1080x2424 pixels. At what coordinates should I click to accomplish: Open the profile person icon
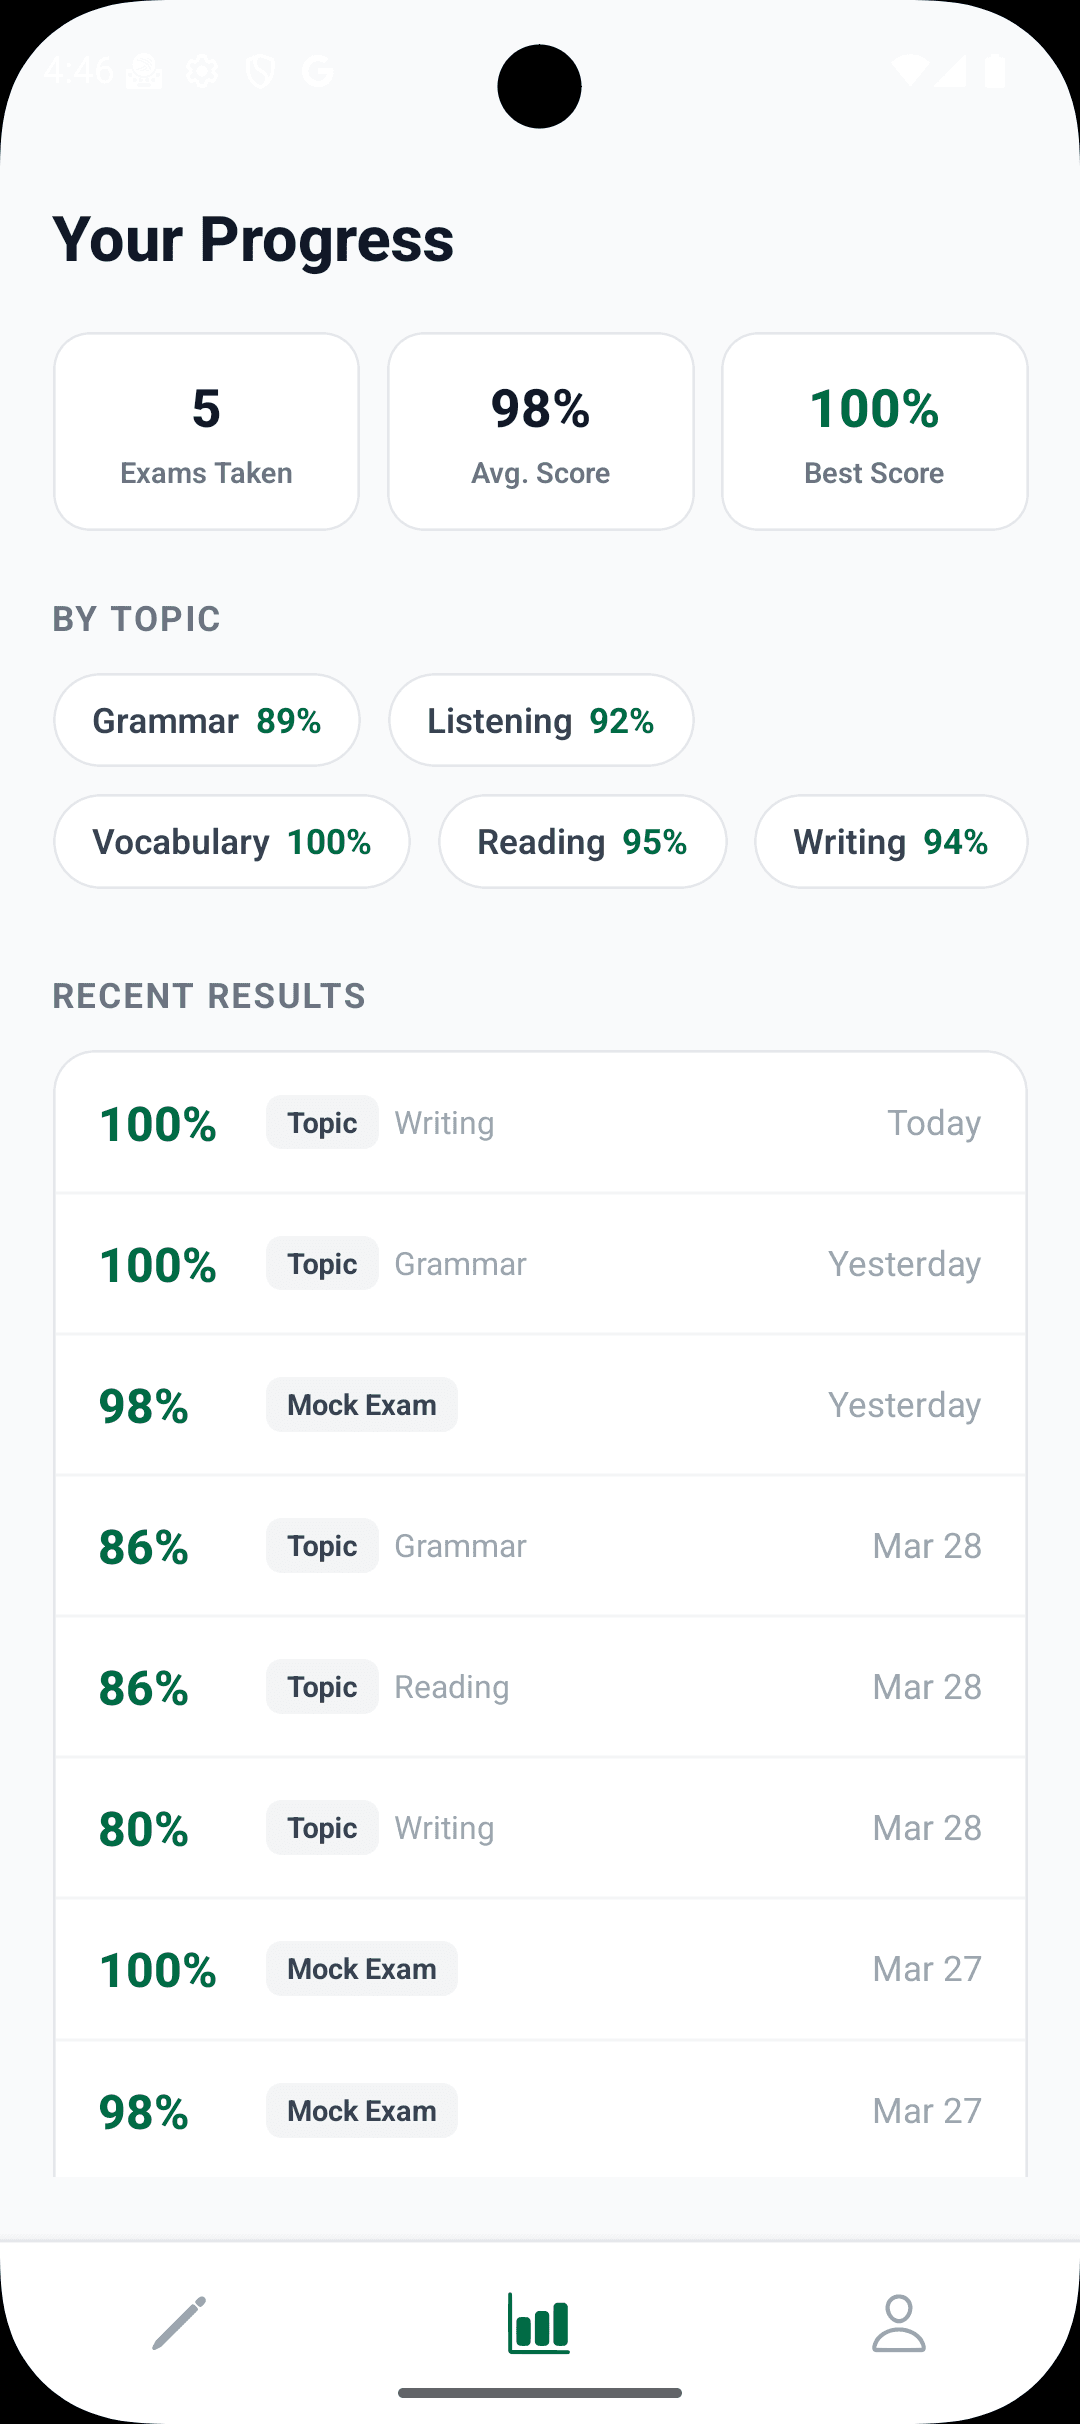(x=898, y=2322)
